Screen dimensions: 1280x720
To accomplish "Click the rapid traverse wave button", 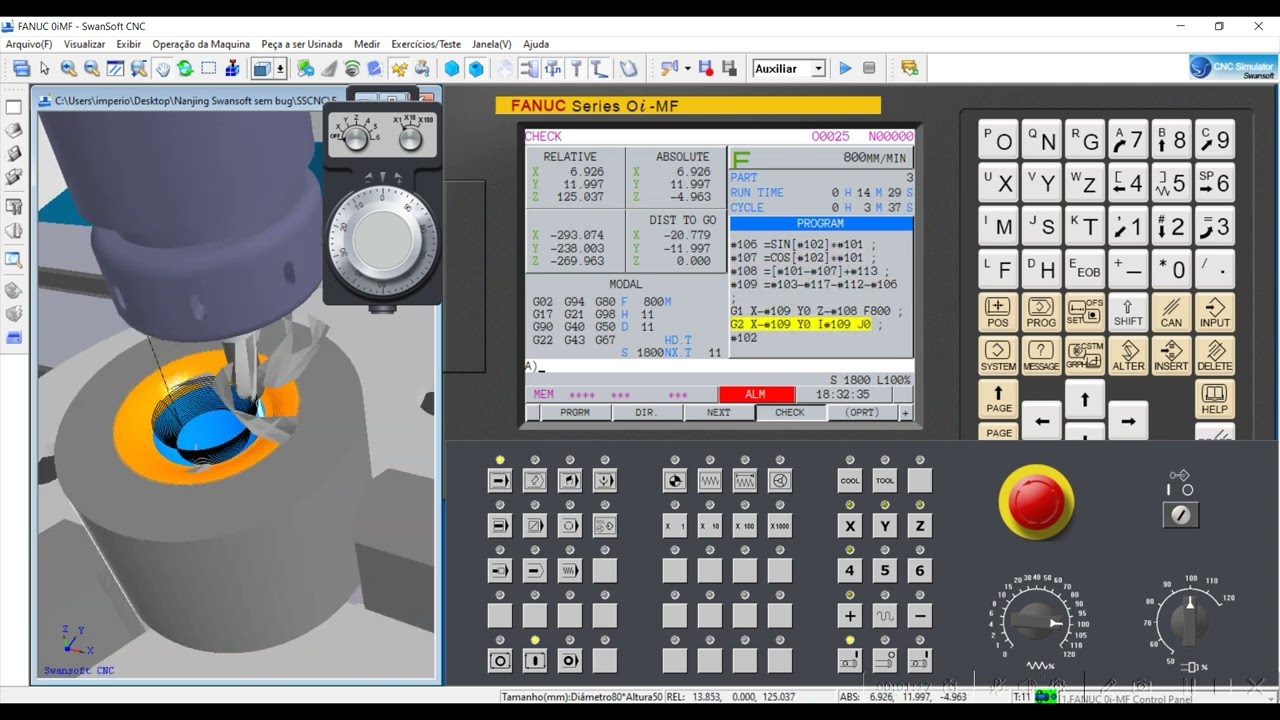I will point(885,616).
